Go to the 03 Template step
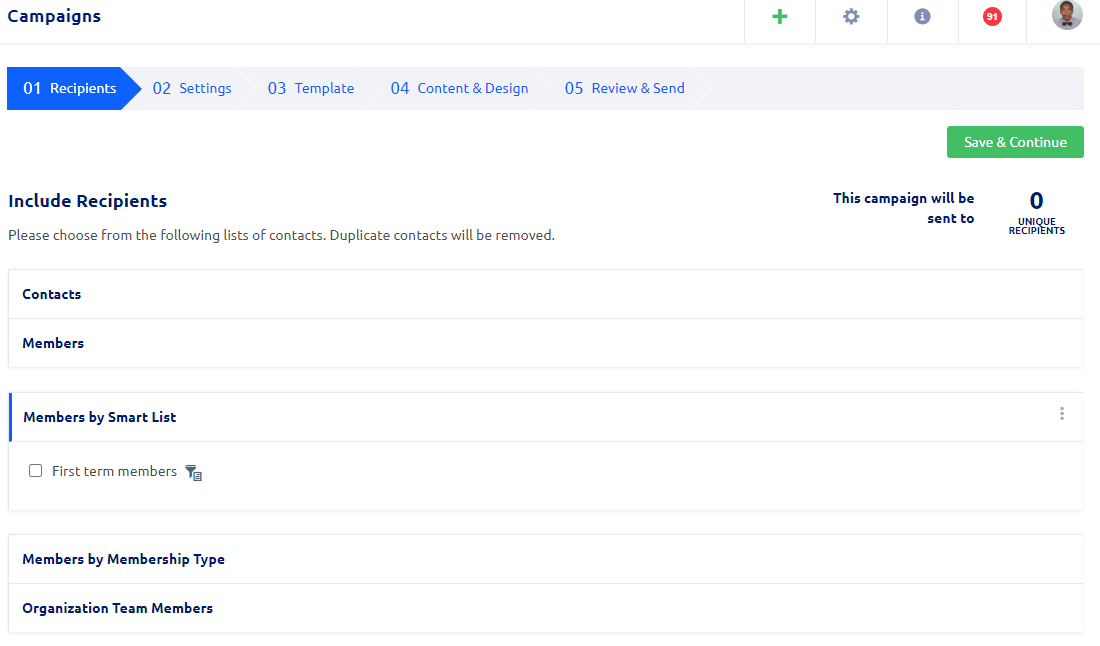 point(311,88)
